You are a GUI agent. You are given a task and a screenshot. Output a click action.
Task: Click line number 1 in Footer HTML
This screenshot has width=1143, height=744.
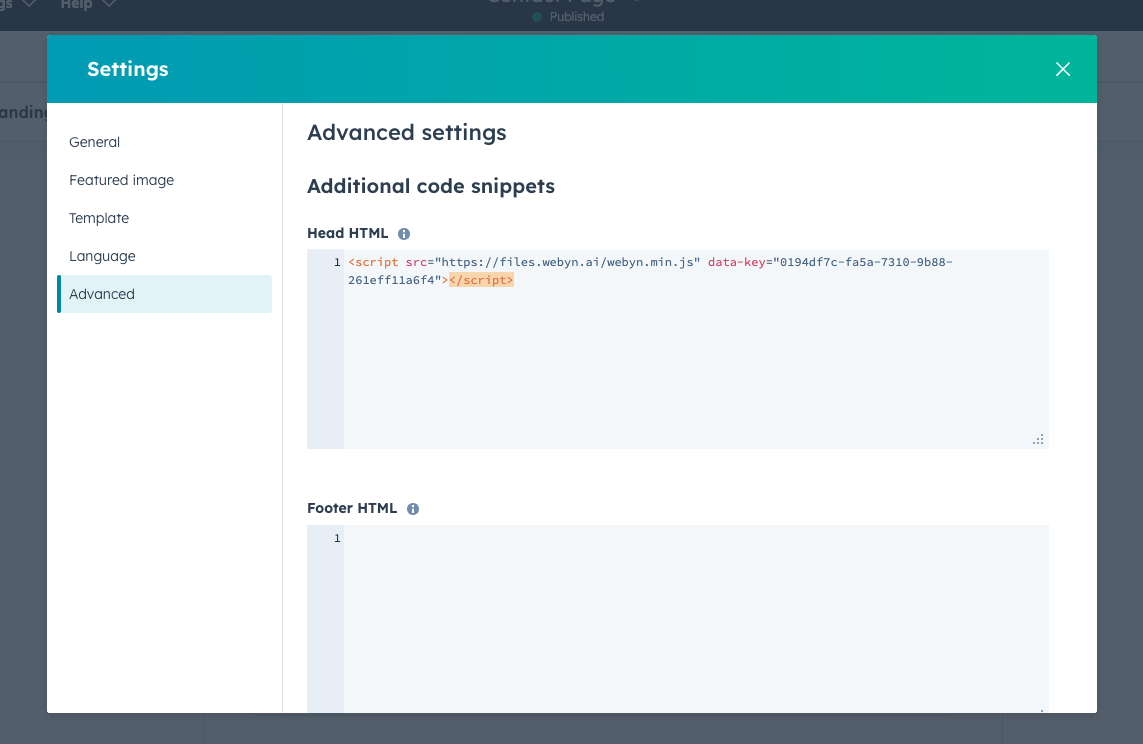pos(337,538)
